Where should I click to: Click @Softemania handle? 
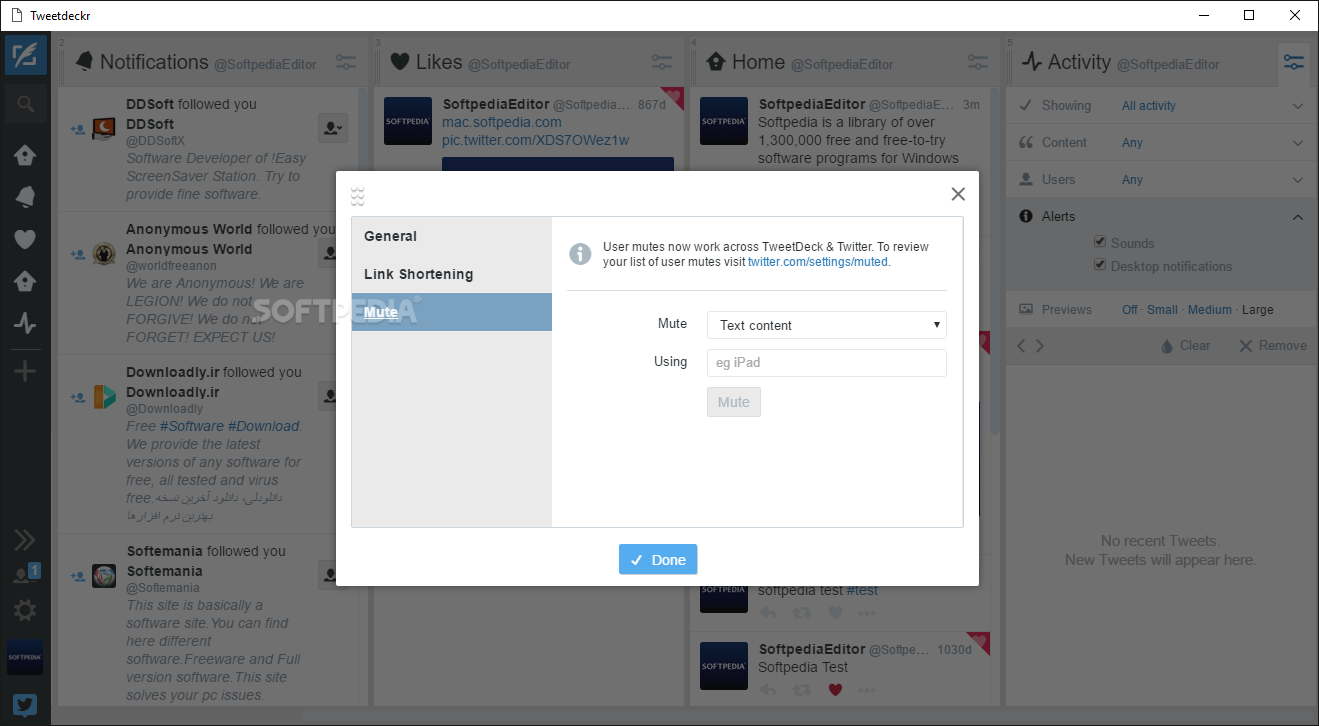(x=163, y=588)
